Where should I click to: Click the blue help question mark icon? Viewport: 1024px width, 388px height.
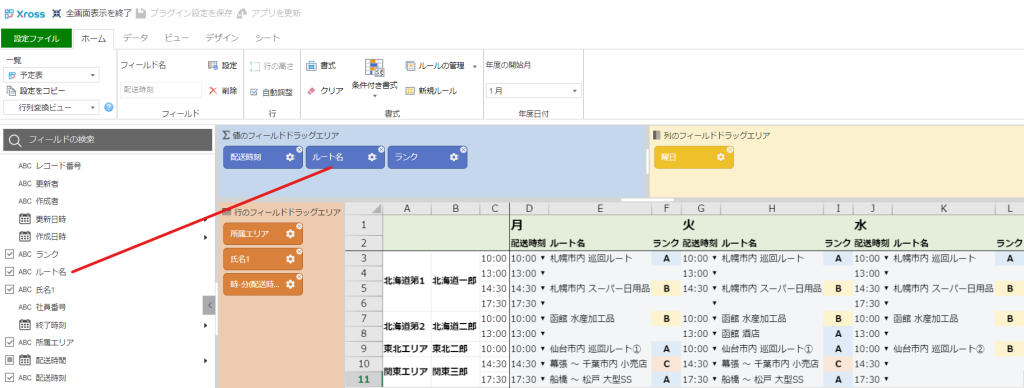click(109, 107)
